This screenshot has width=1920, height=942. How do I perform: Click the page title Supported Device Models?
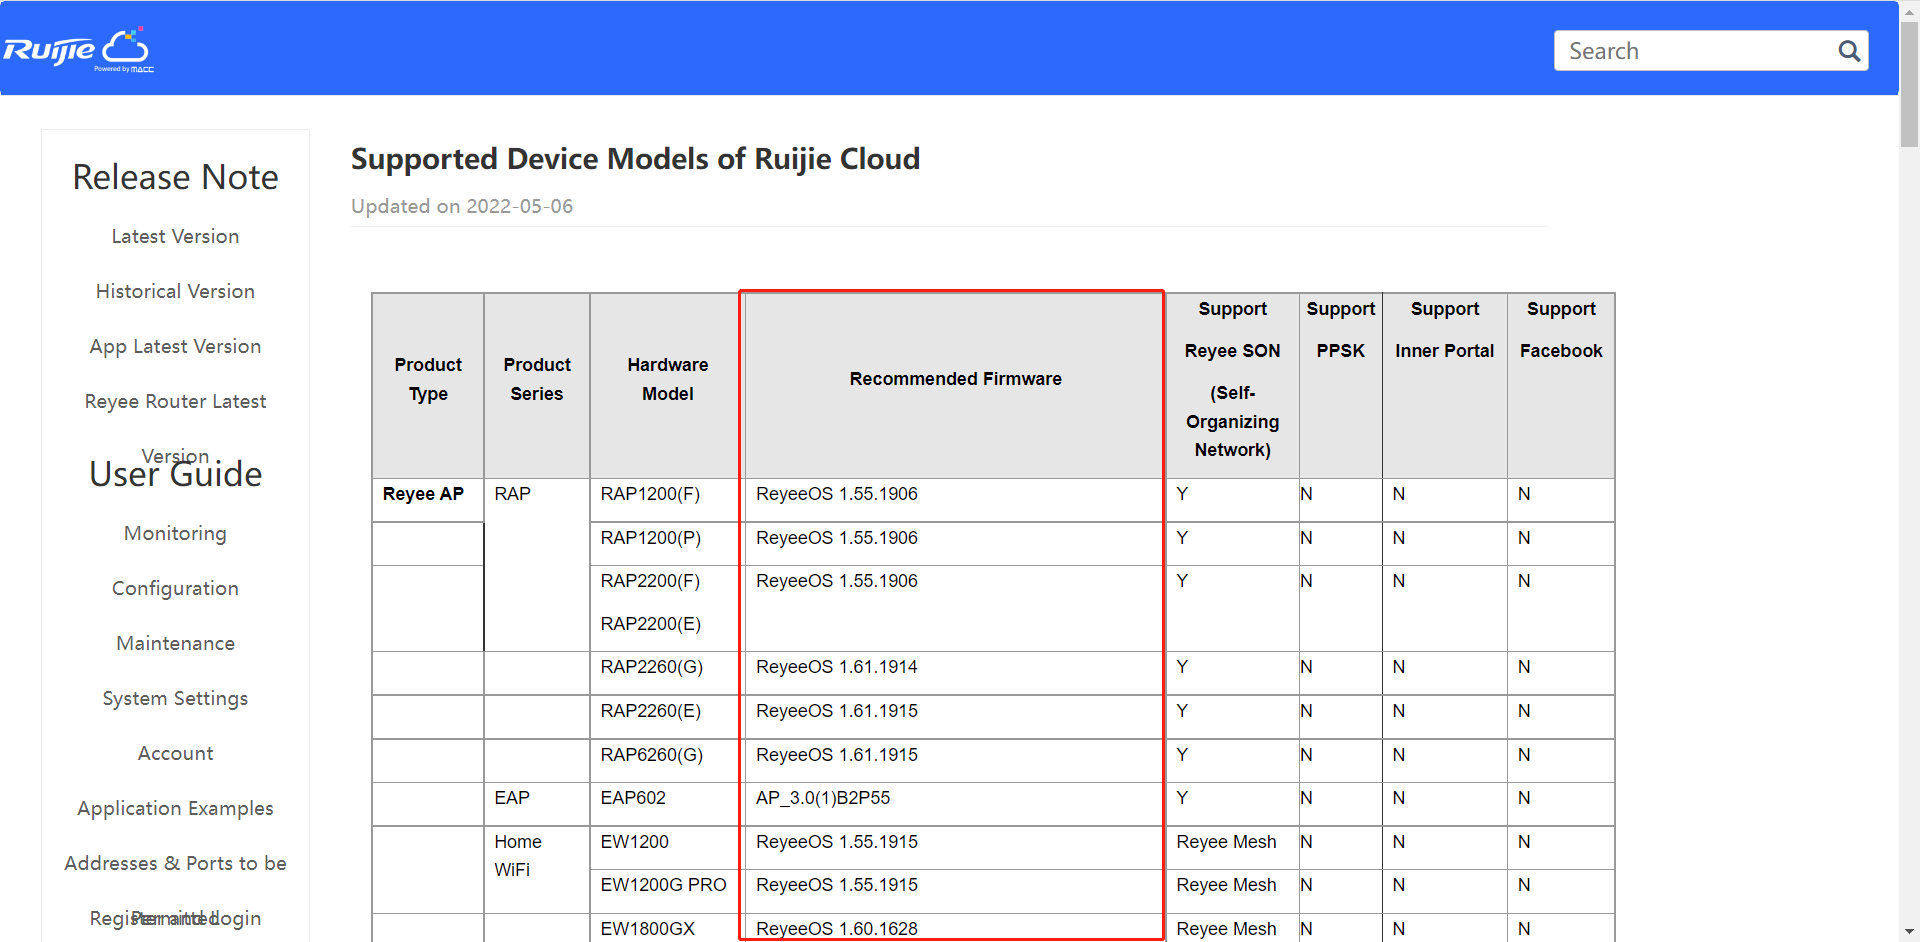635,159
